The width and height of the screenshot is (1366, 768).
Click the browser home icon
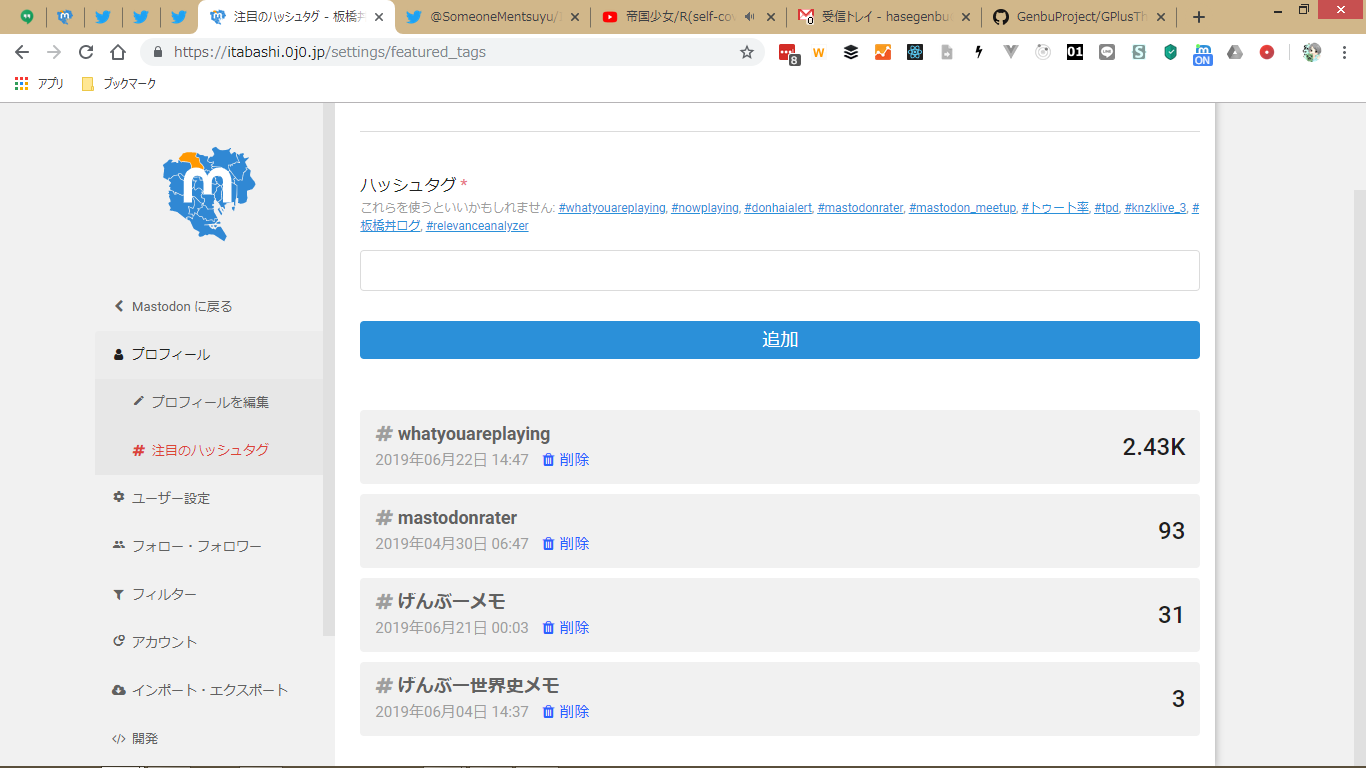118,52
